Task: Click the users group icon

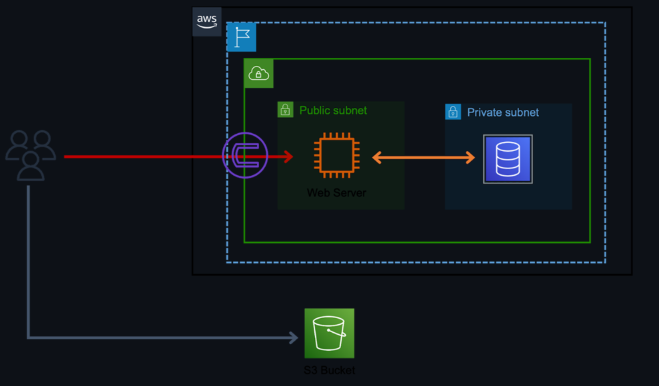Action: tap(30, 155)
